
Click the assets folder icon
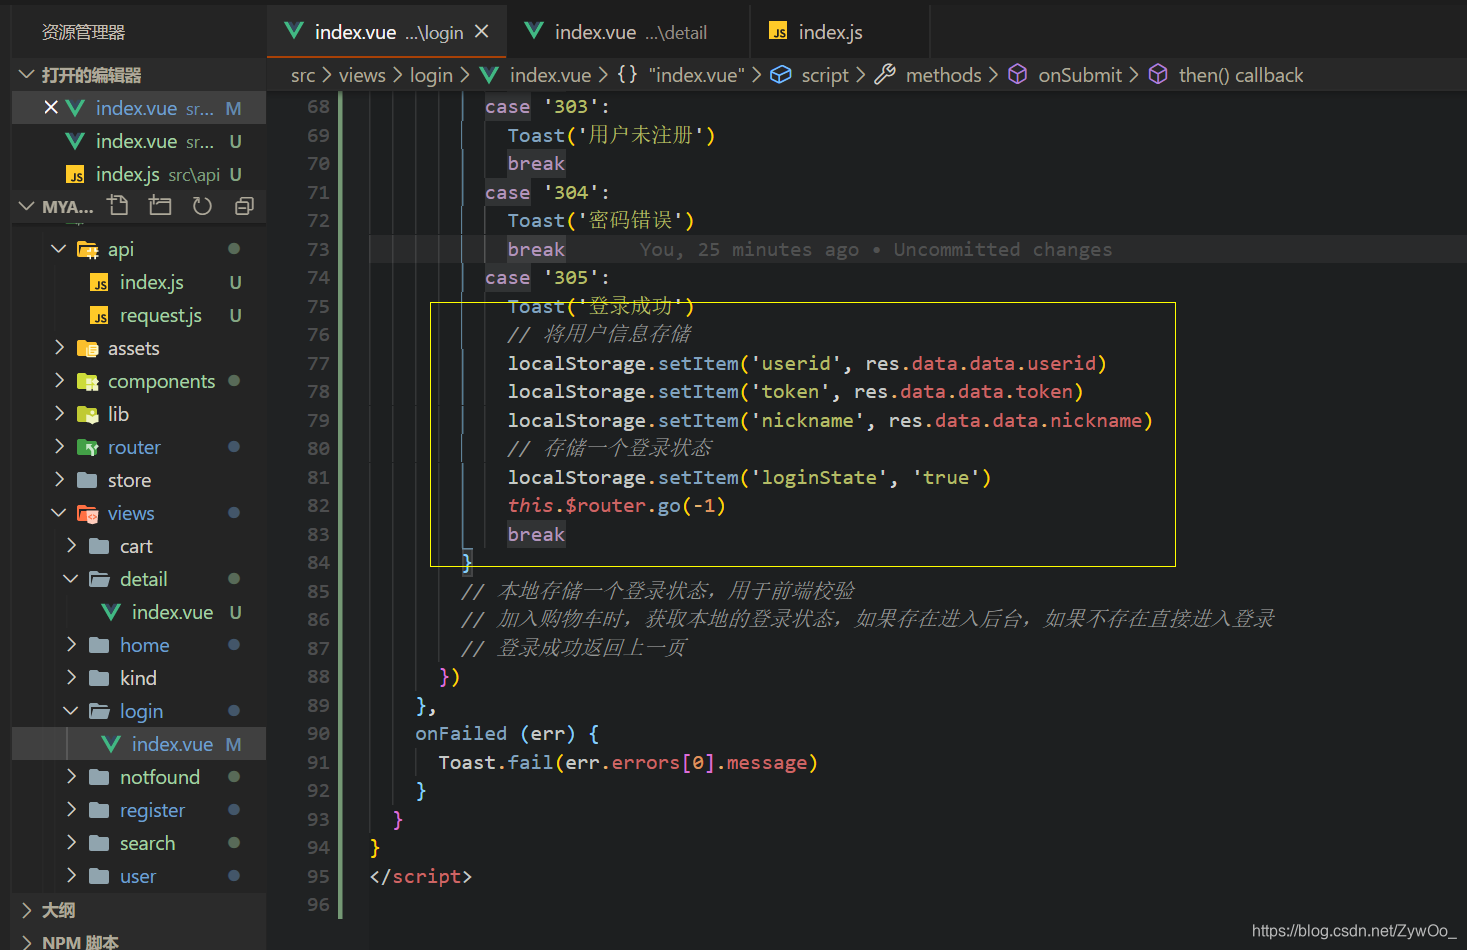[x=88, y=349]
